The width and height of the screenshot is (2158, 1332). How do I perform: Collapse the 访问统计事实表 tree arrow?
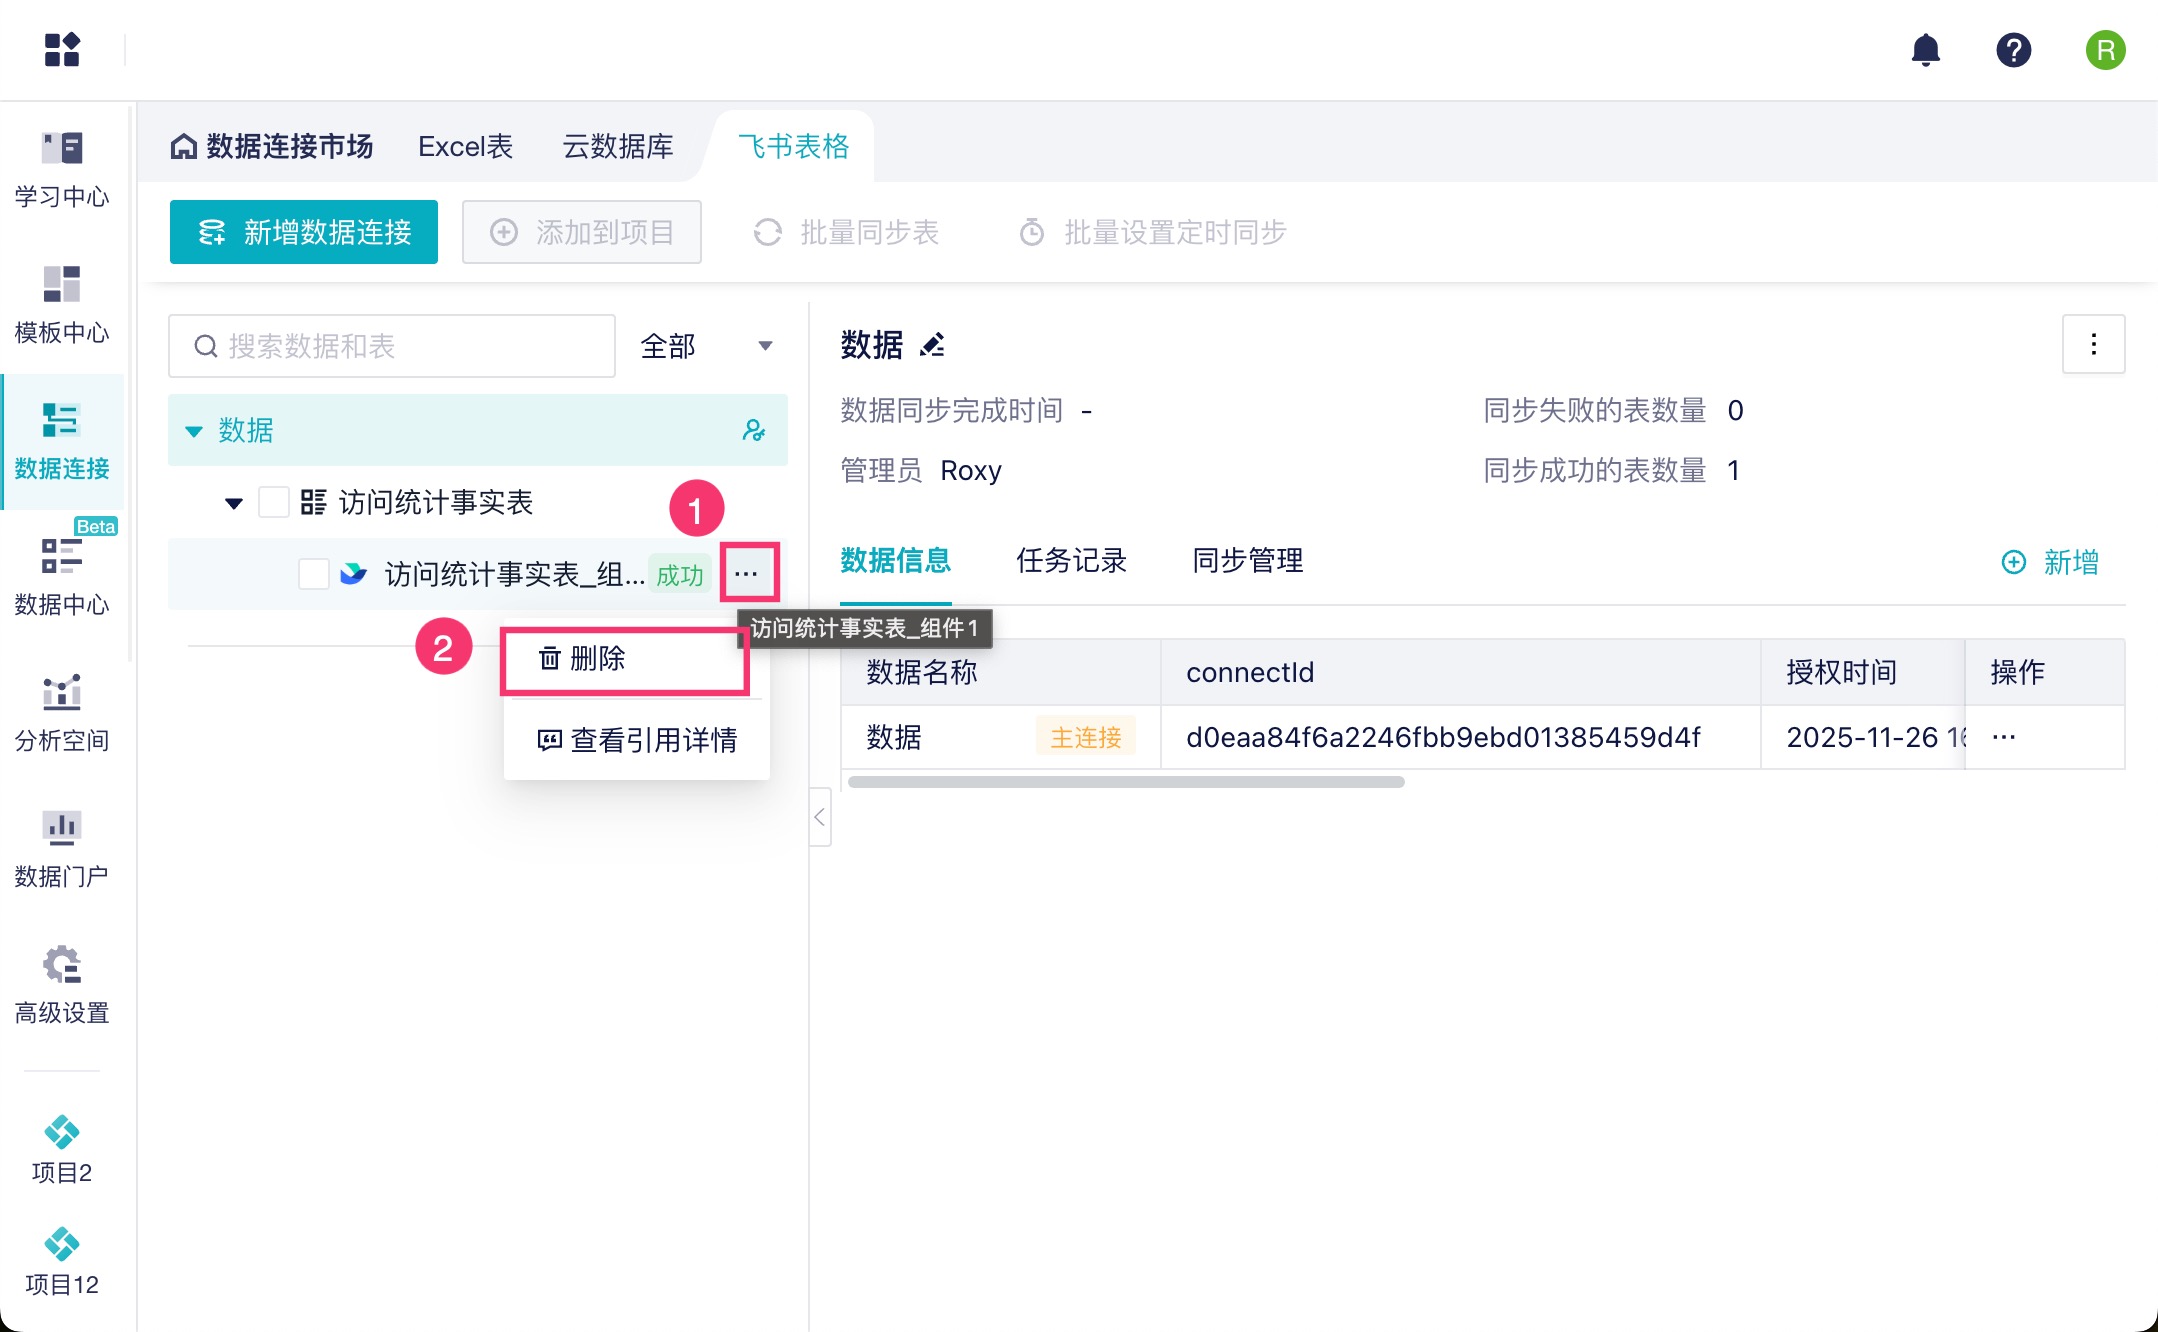(x=234, y=503)
